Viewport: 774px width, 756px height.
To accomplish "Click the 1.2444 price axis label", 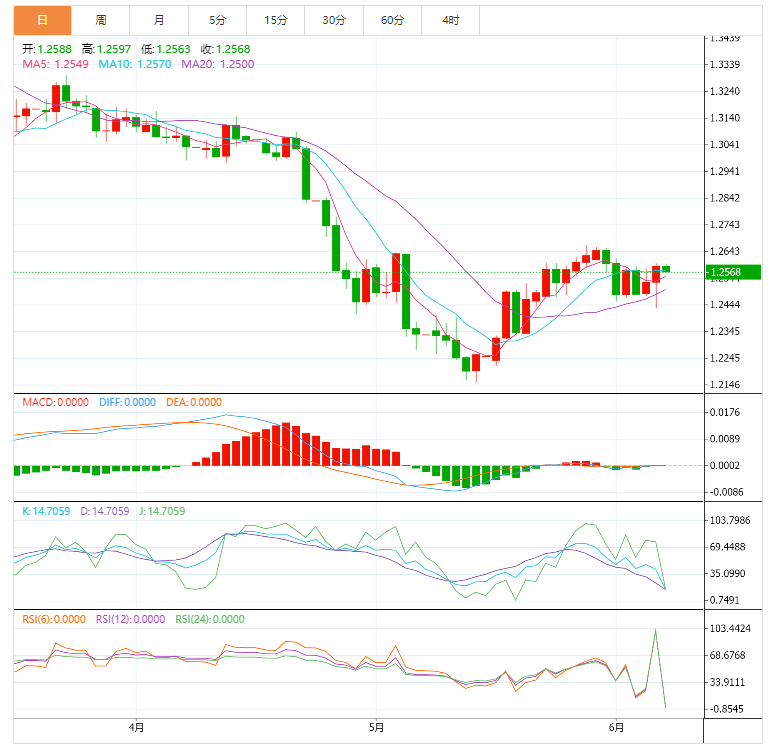I will (x=725, y=305).
